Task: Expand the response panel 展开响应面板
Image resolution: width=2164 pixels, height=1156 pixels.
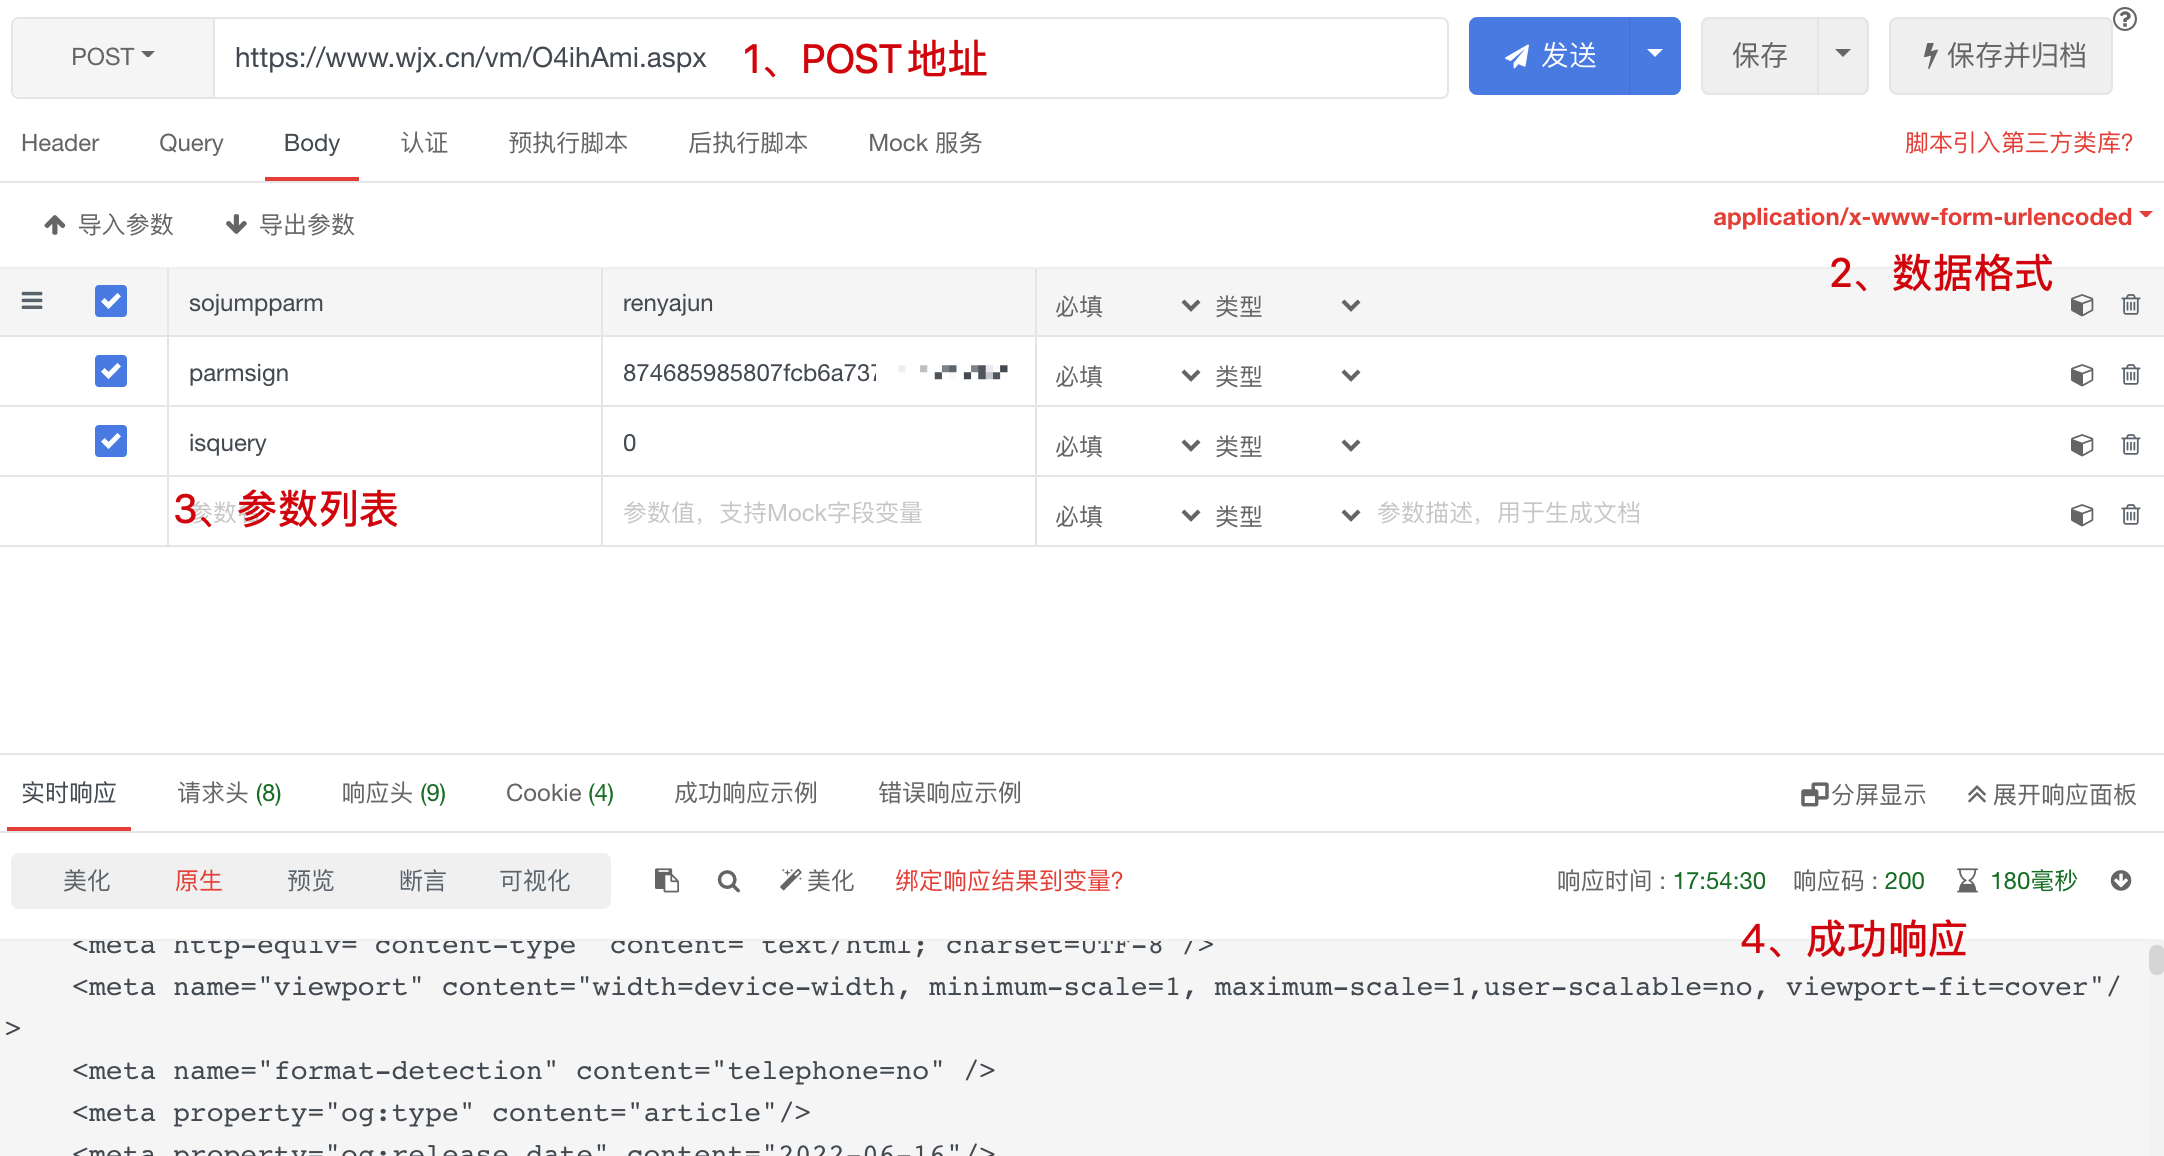Action: click(x=2051, y=794)
